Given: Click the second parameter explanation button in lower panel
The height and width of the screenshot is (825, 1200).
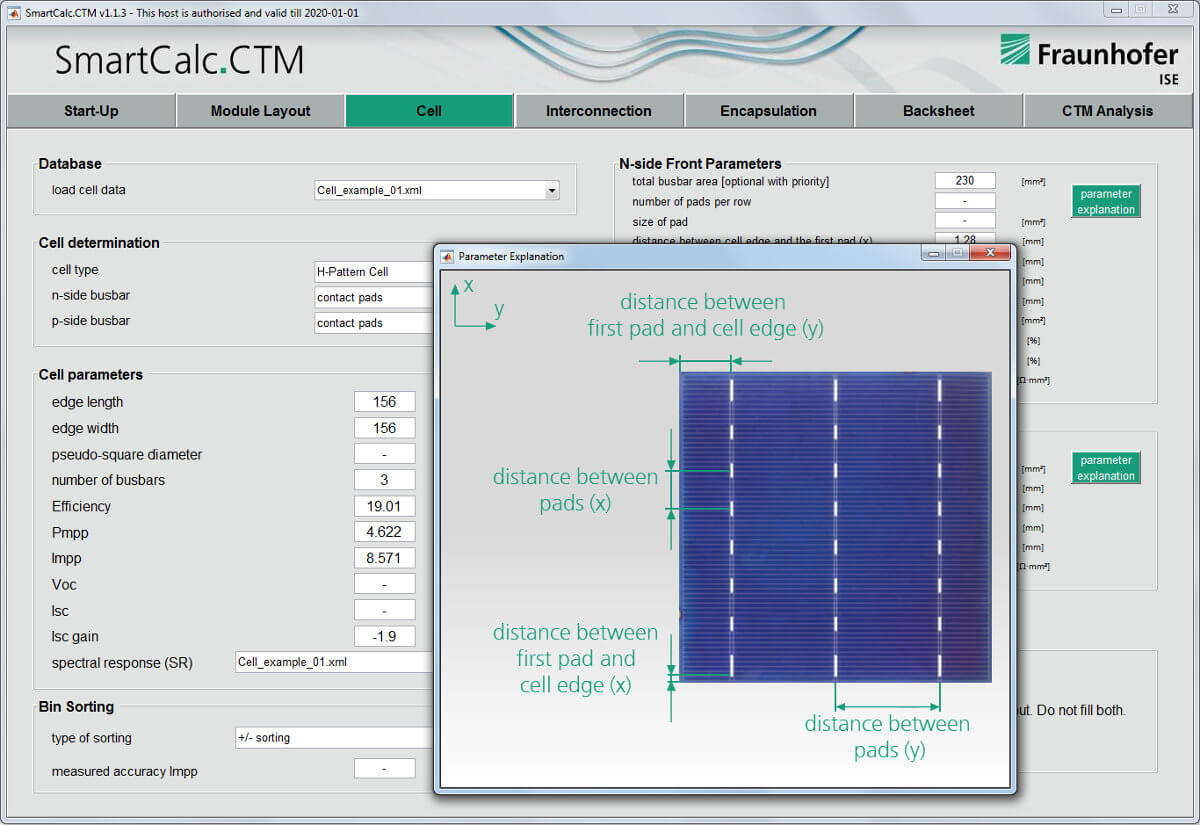Looking at the screenshot, I should [1106, 468].
